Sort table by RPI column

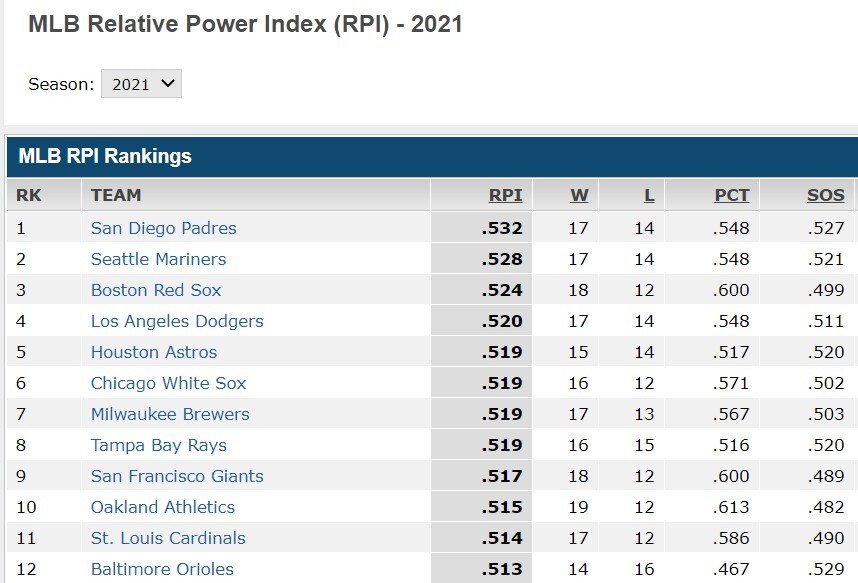coord(505,195)
